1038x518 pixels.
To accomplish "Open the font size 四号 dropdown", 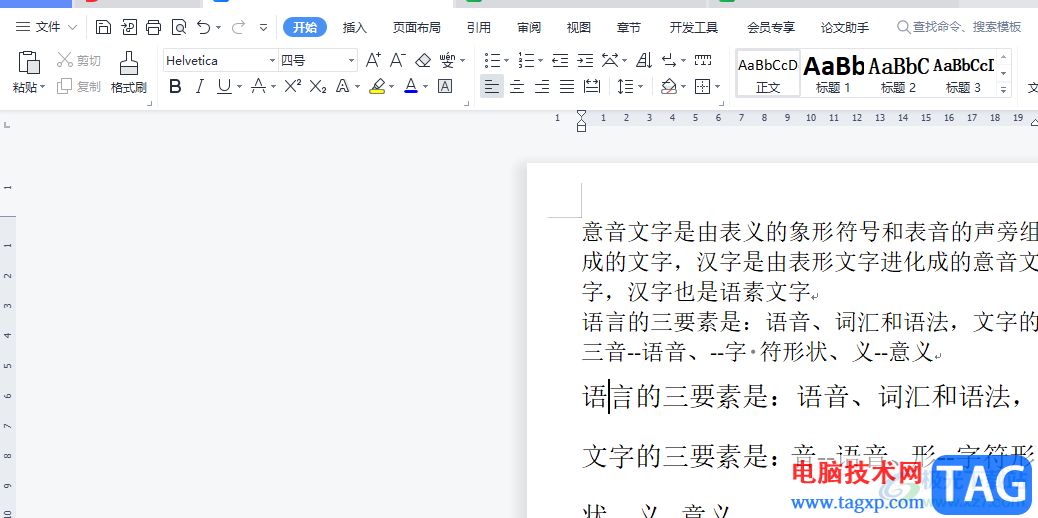I will tap(352, 61).
